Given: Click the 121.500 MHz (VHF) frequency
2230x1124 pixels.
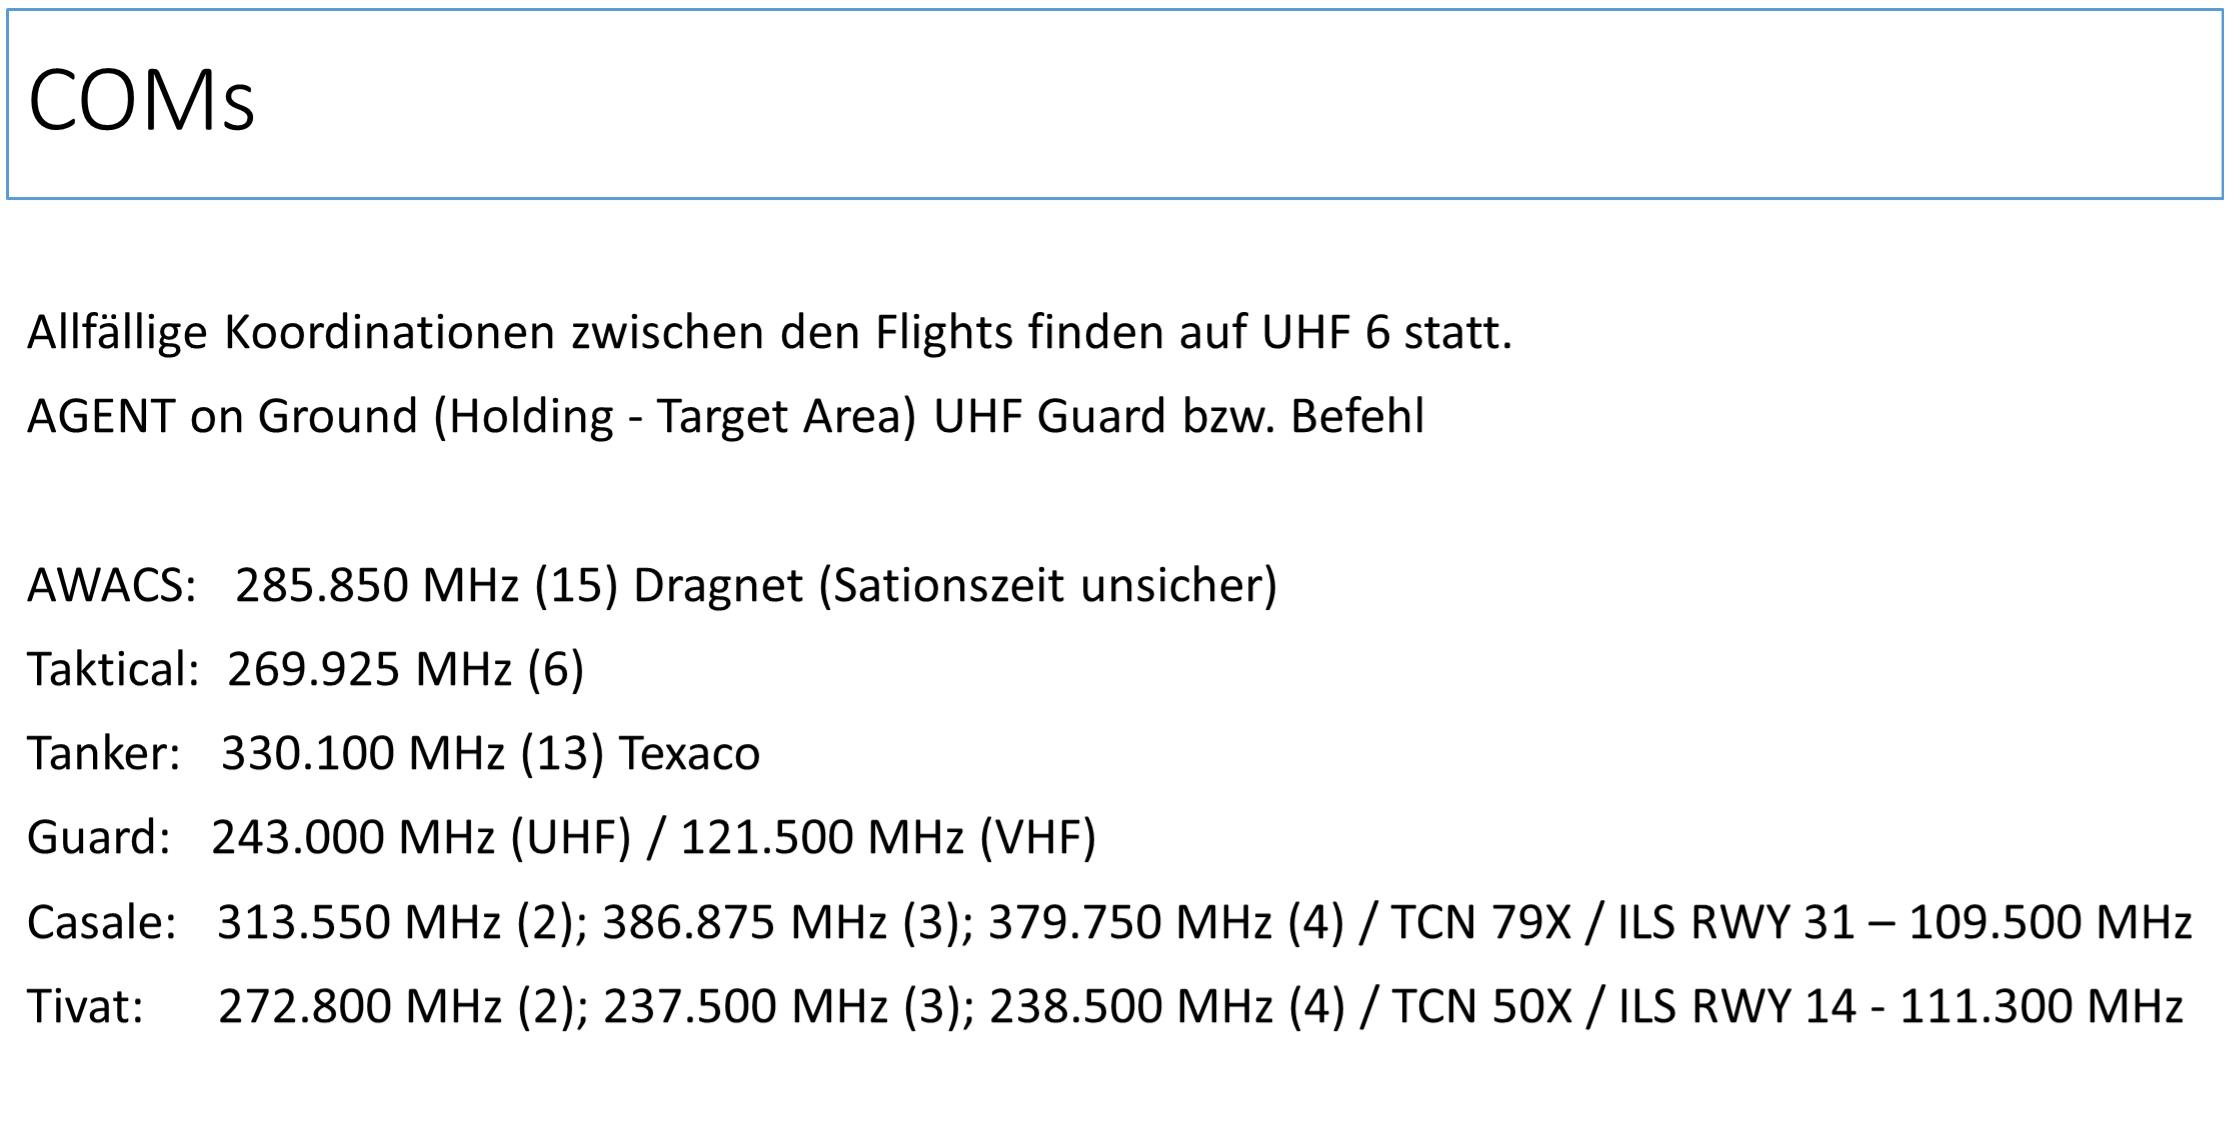Looking at the screenshot, I should click(888, 837).
